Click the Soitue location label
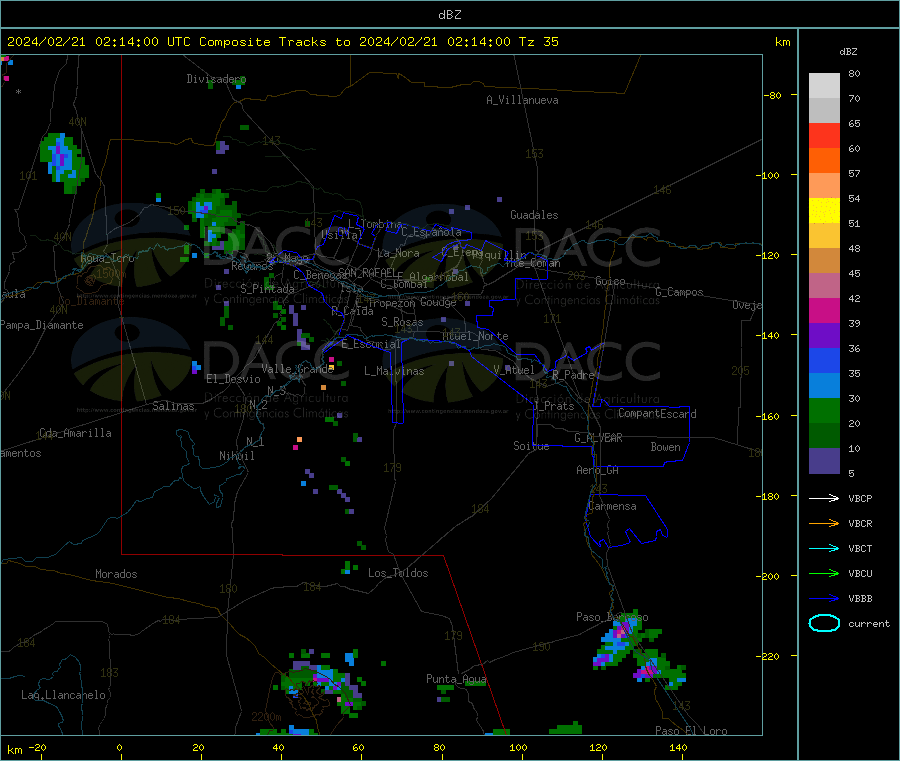Viewport: 900px width, 761px height. pyautogui.click(x=531, y=446)
